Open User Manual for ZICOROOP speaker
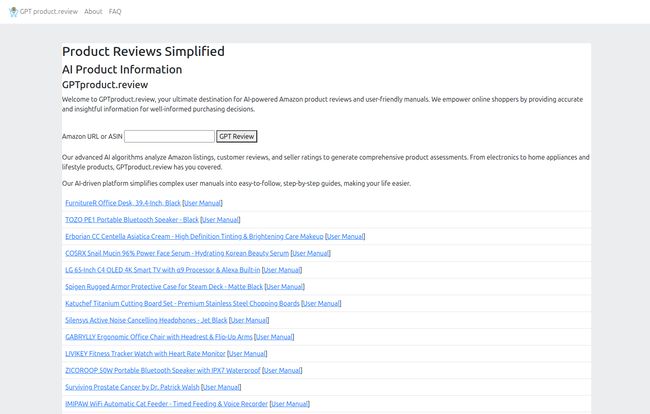Screen dimensions: 650x414 pyautogui.click(x=282, y=370)
